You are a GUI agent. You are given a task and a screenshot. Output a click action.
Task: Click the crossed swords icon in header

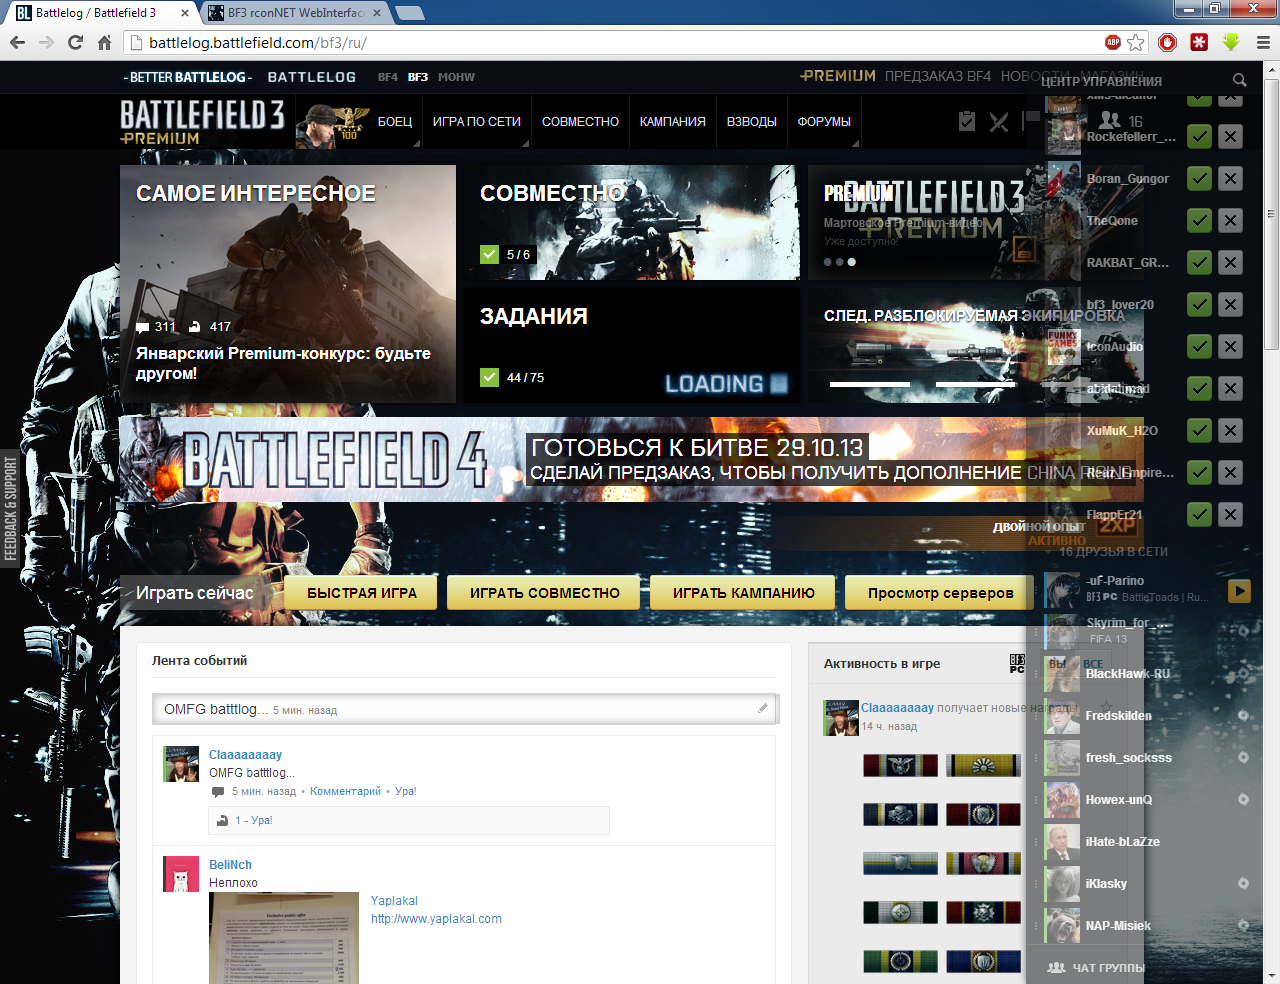(999, 121)
